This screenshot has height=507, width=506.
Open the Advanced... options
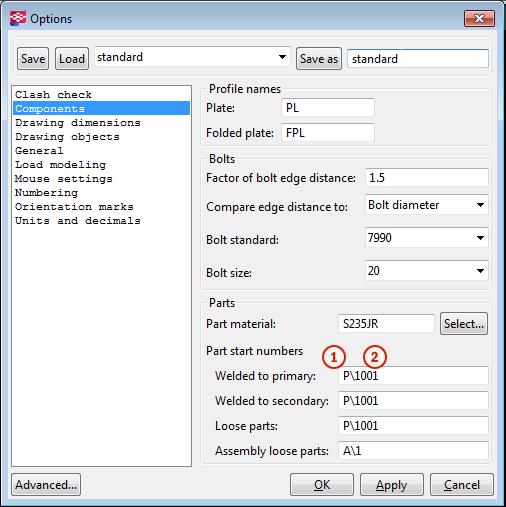(x=46, y=485)
